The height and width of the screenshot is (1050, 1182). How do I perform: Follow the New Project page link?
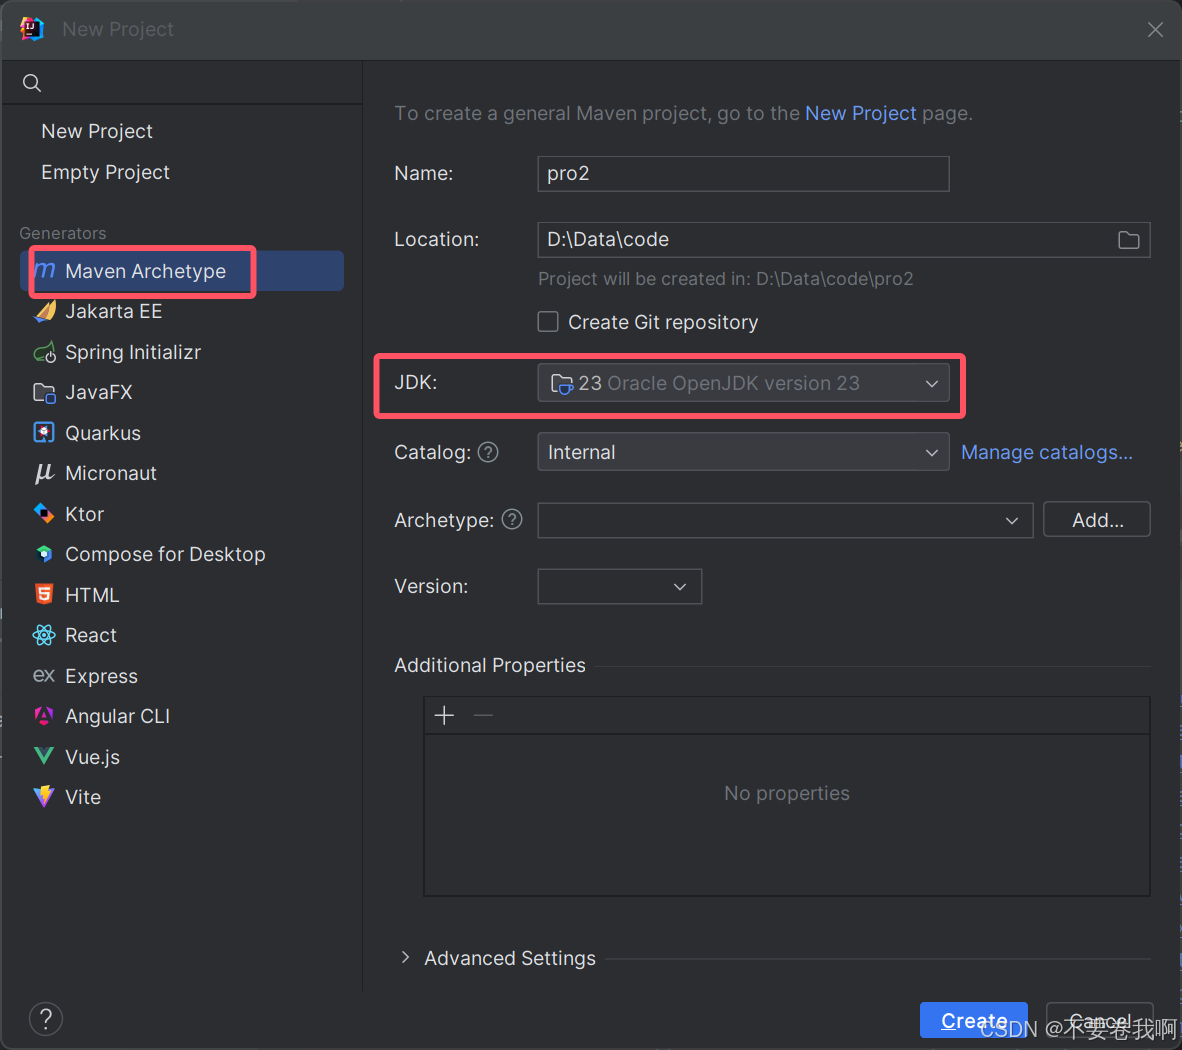point(860,113)
